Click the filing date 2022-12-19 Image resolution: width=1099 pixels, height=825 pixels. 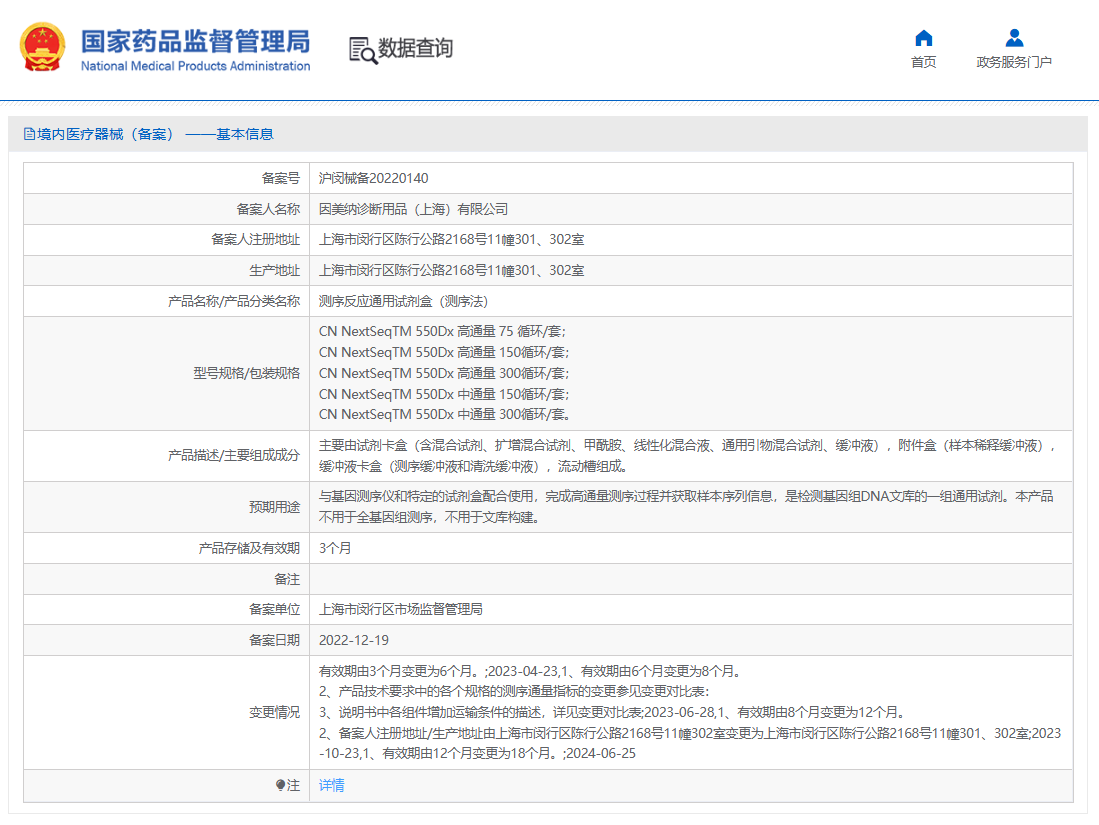click(x=354, y=640)
